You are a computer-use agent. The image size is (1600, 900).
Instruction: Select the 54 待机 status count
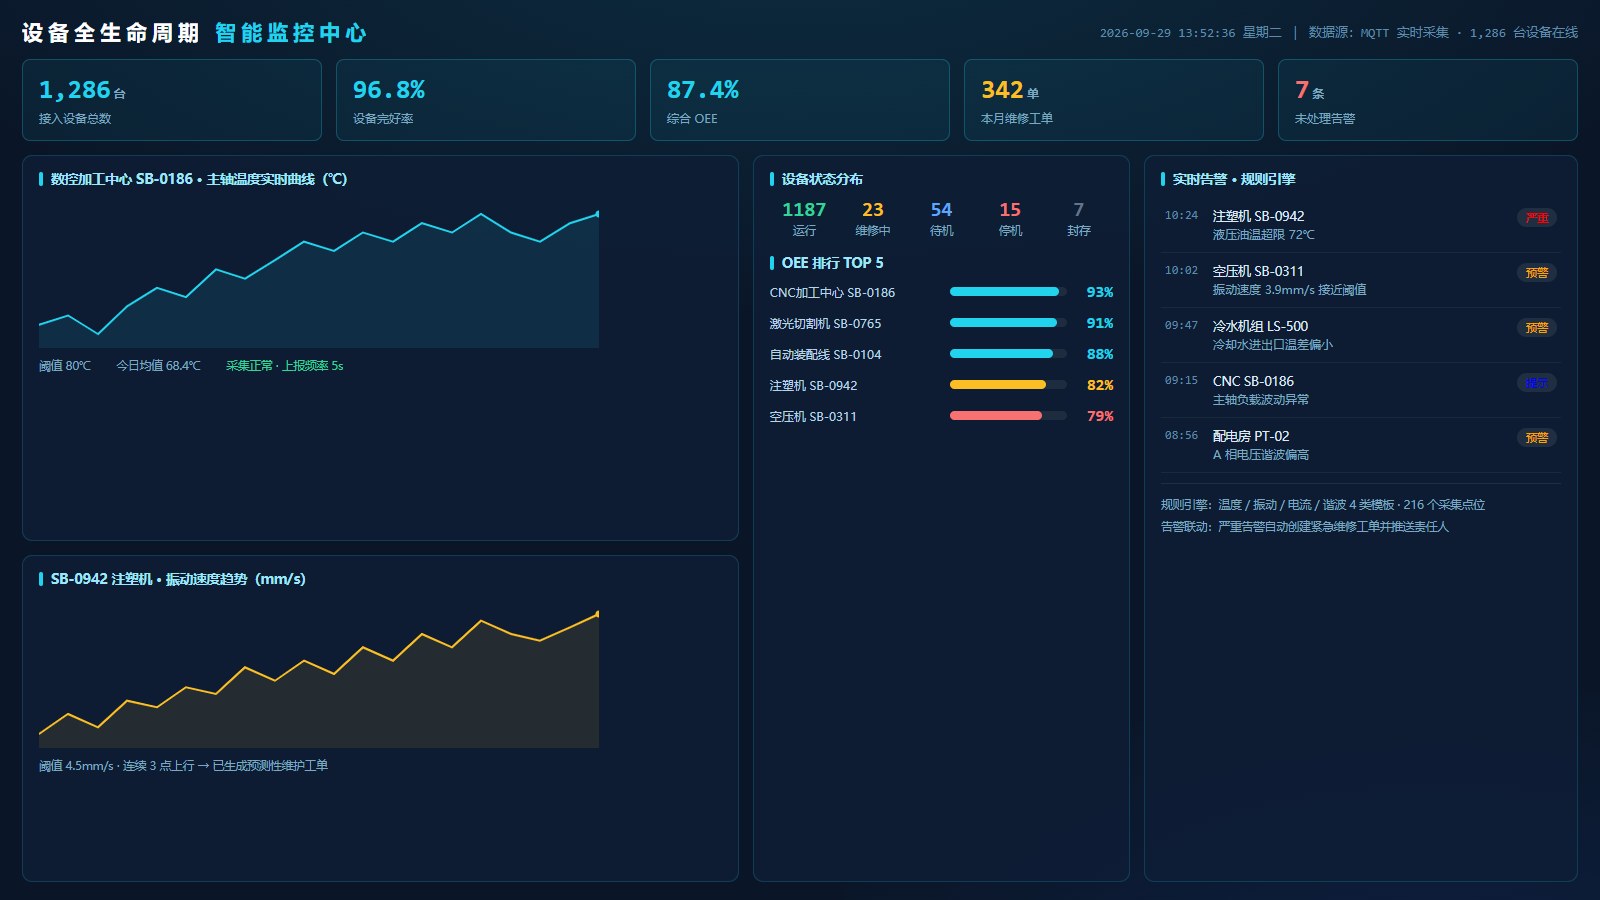[941, 219]
